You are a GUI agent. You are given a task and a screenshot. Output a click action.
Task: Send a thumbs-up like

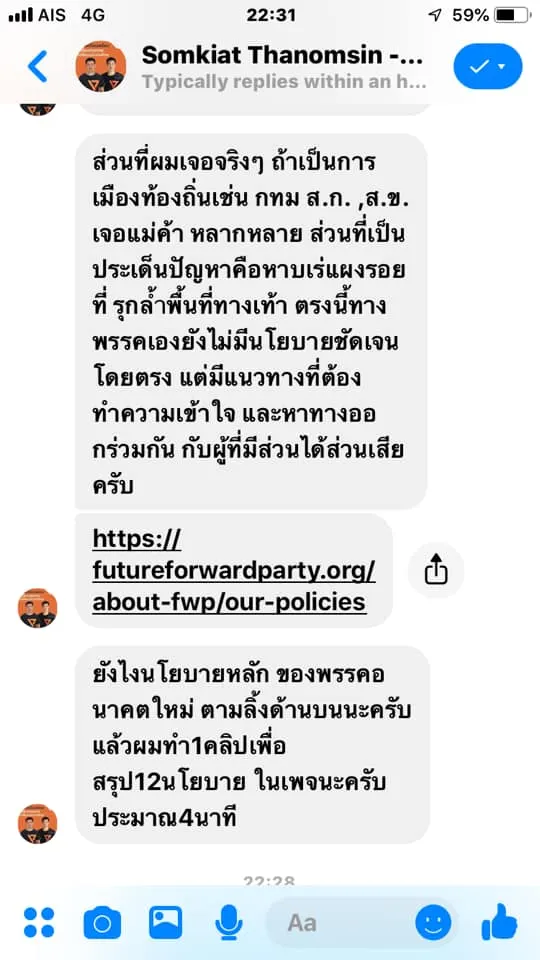pos(500,921)
